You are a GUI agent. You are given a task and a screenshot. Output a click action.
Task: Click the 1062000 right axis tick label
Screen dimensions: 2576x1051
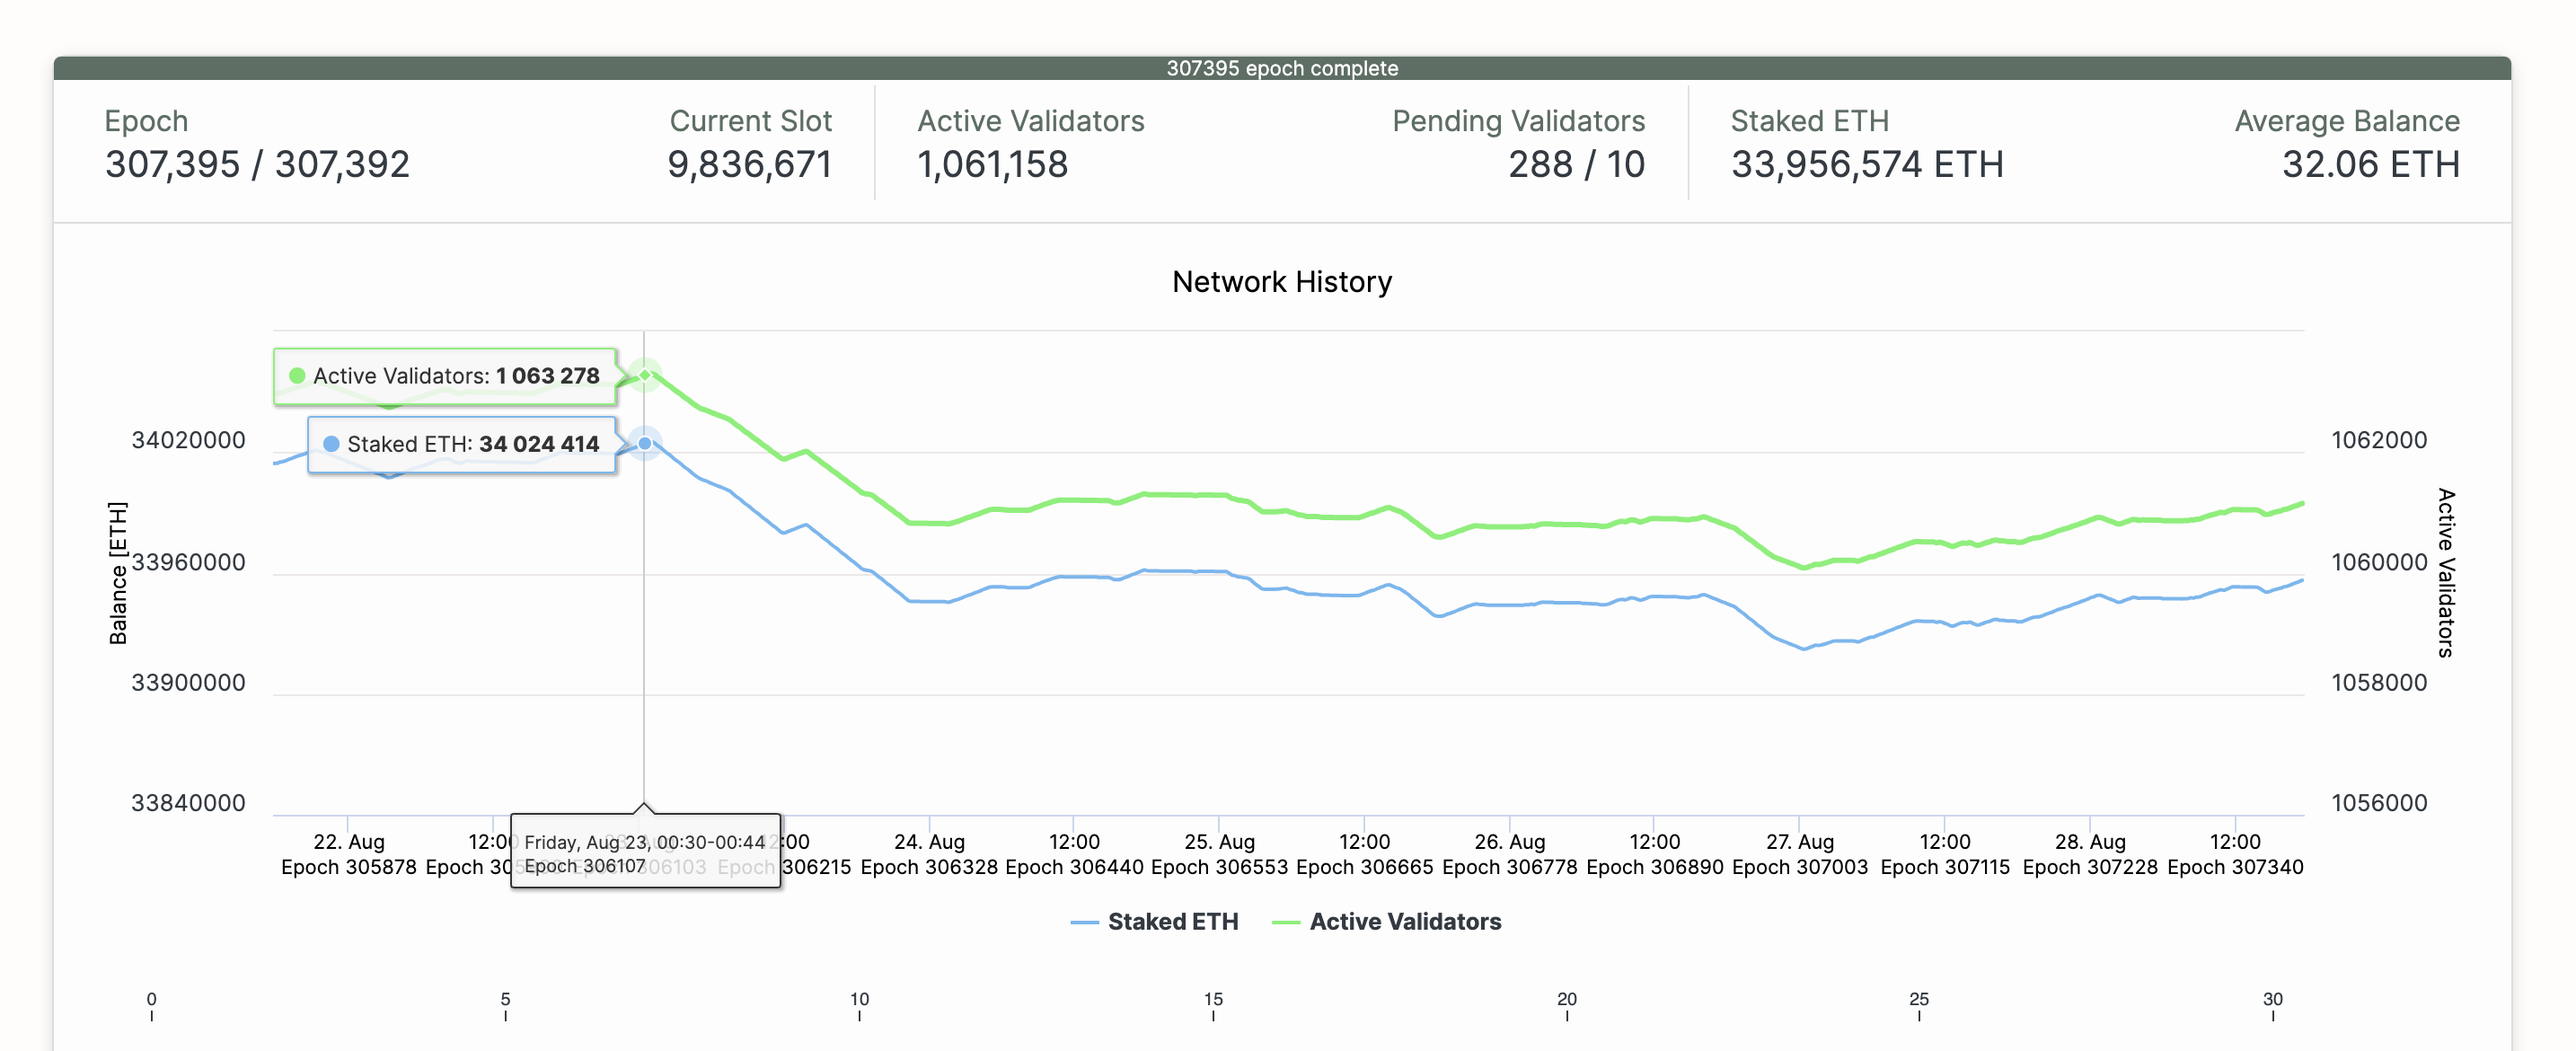click(x=2378, y=440)
